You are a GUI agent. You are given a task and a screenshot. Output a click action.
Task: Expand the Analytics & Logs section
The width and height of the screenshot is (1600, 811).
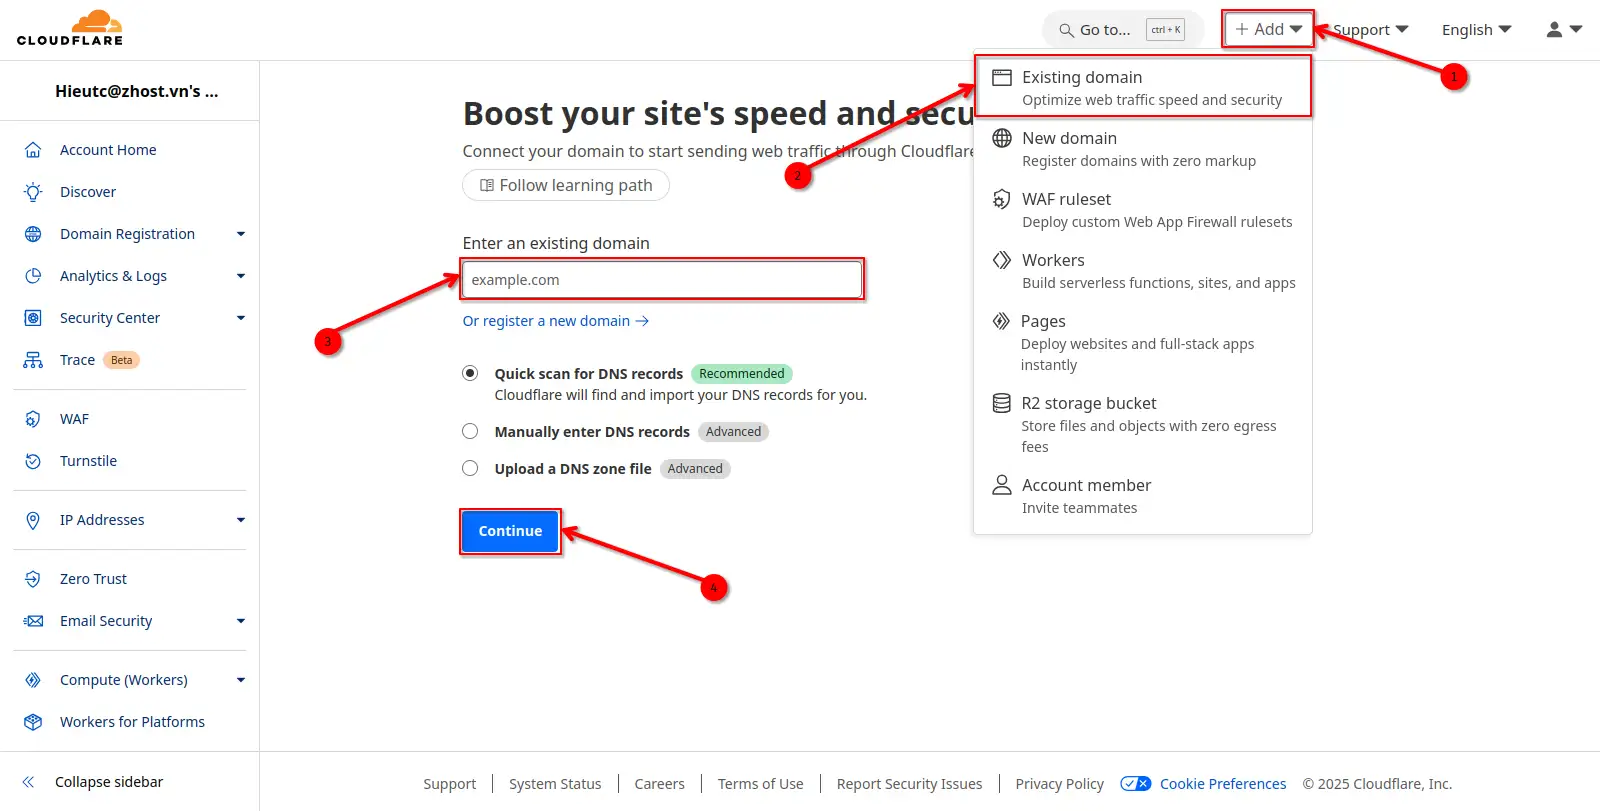click(240, 276)
